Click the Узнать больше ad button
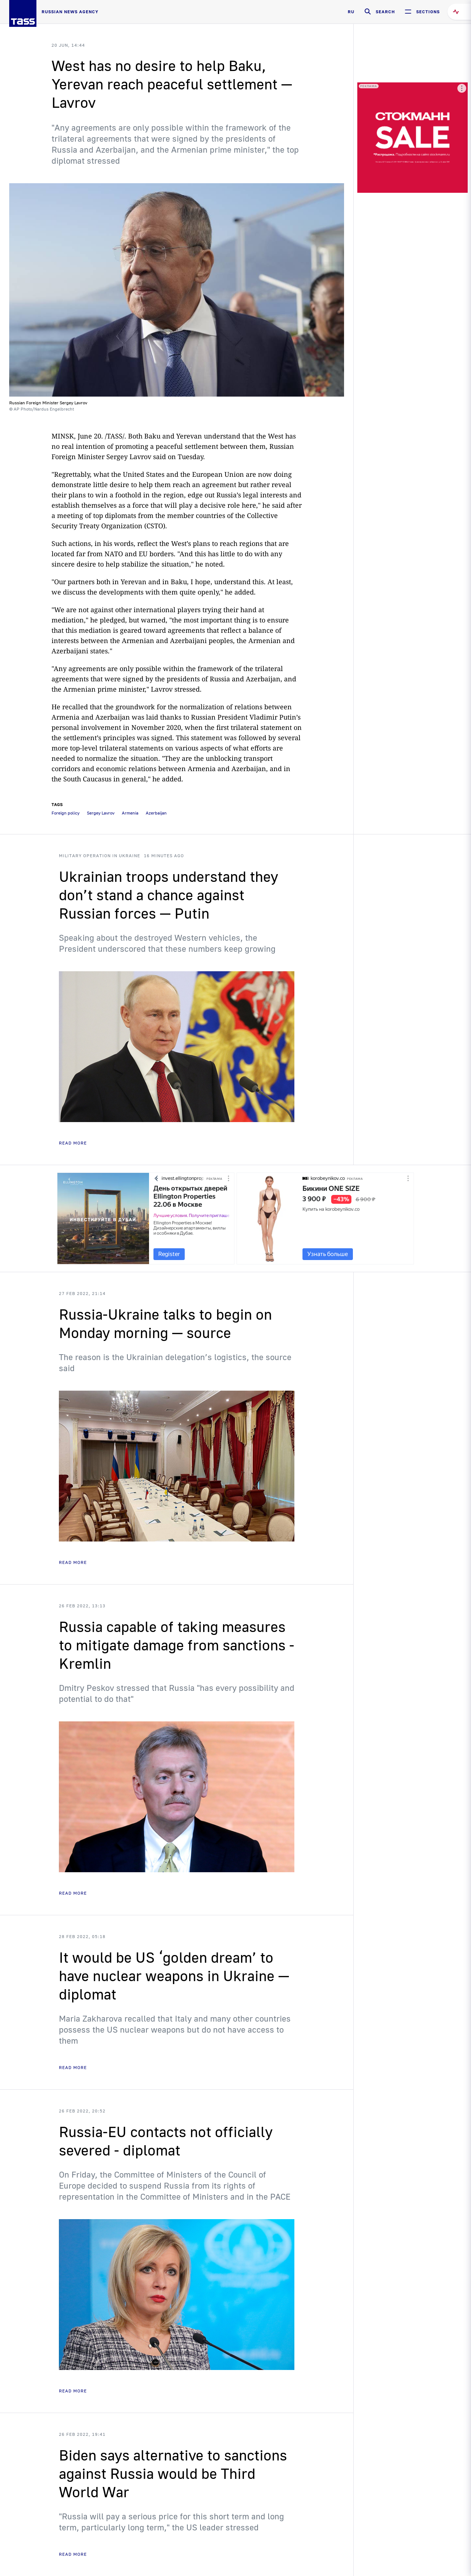This screenshot has width=471, height=2576. (327, 1254)
